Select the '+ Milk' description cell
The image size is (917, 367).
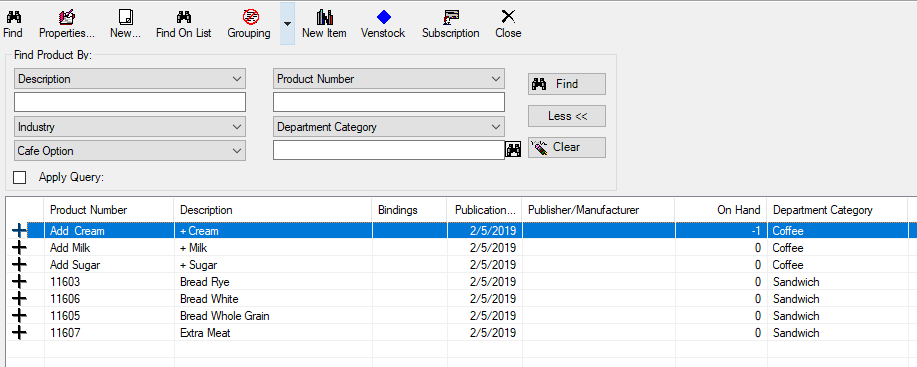(273, 248)
